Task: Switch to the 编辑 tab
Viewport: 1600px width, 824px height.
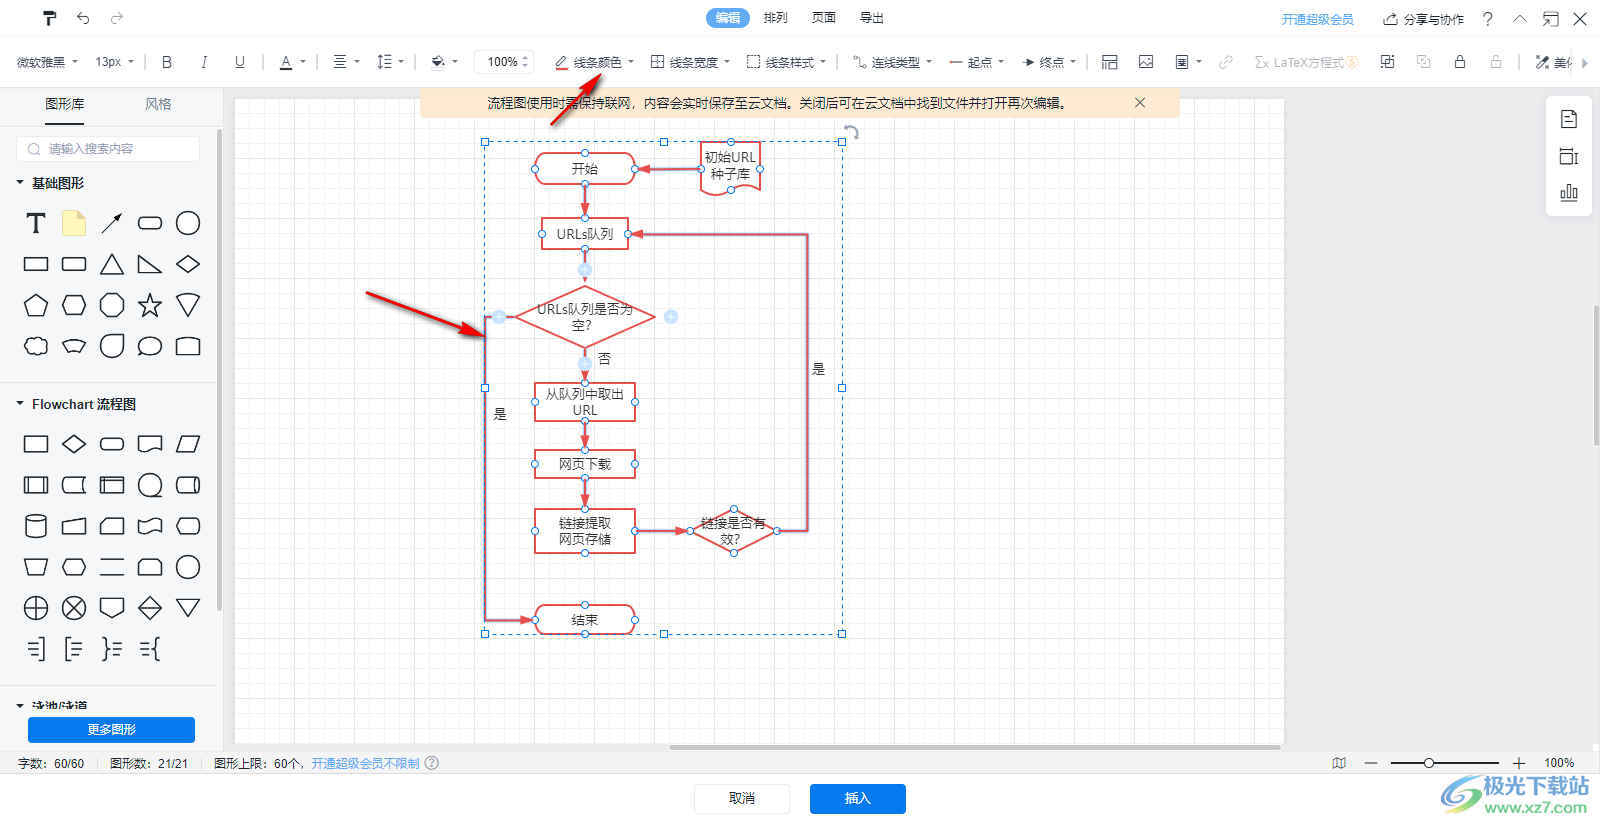Action: pyautogui.click(x=728, y=18)
